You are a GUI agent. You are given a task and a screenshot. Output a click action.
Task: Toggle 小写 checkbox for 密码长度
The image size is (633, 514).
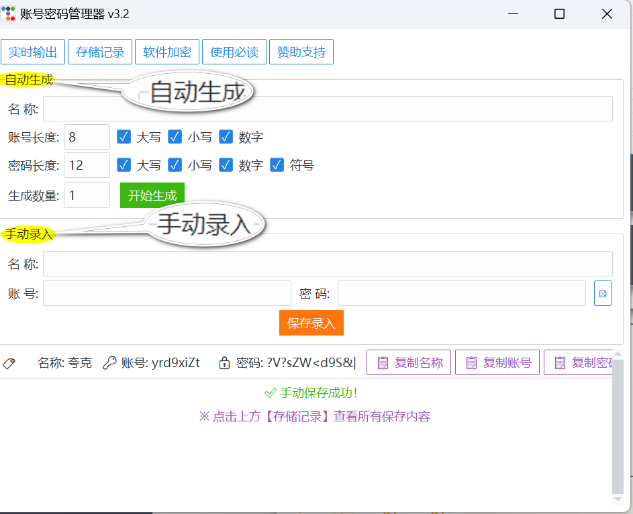click(175, 165)
